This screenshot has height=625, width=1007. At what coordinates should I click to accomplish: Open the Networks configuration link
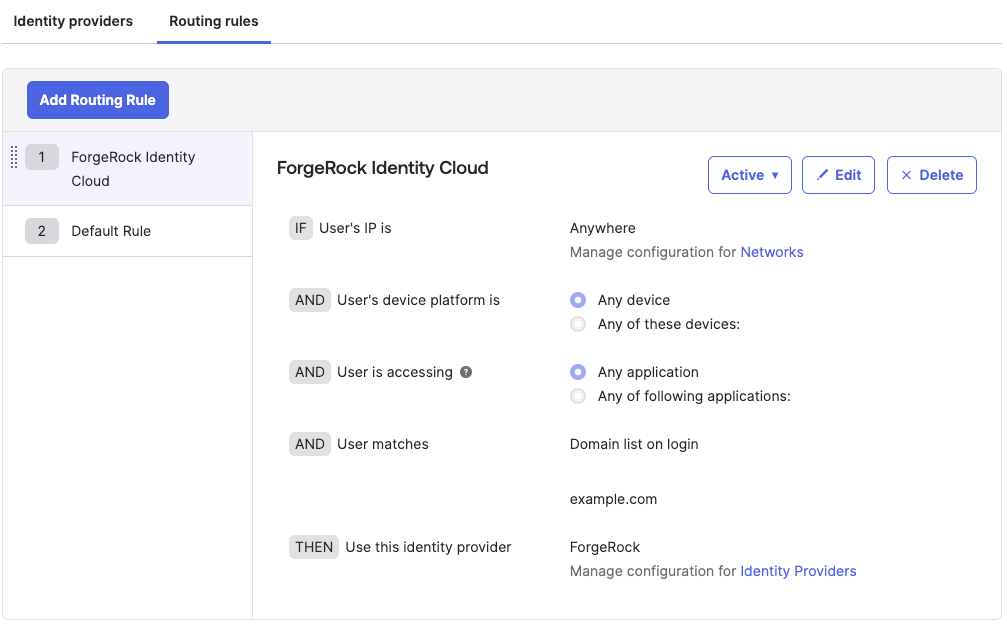coord(771,252)
